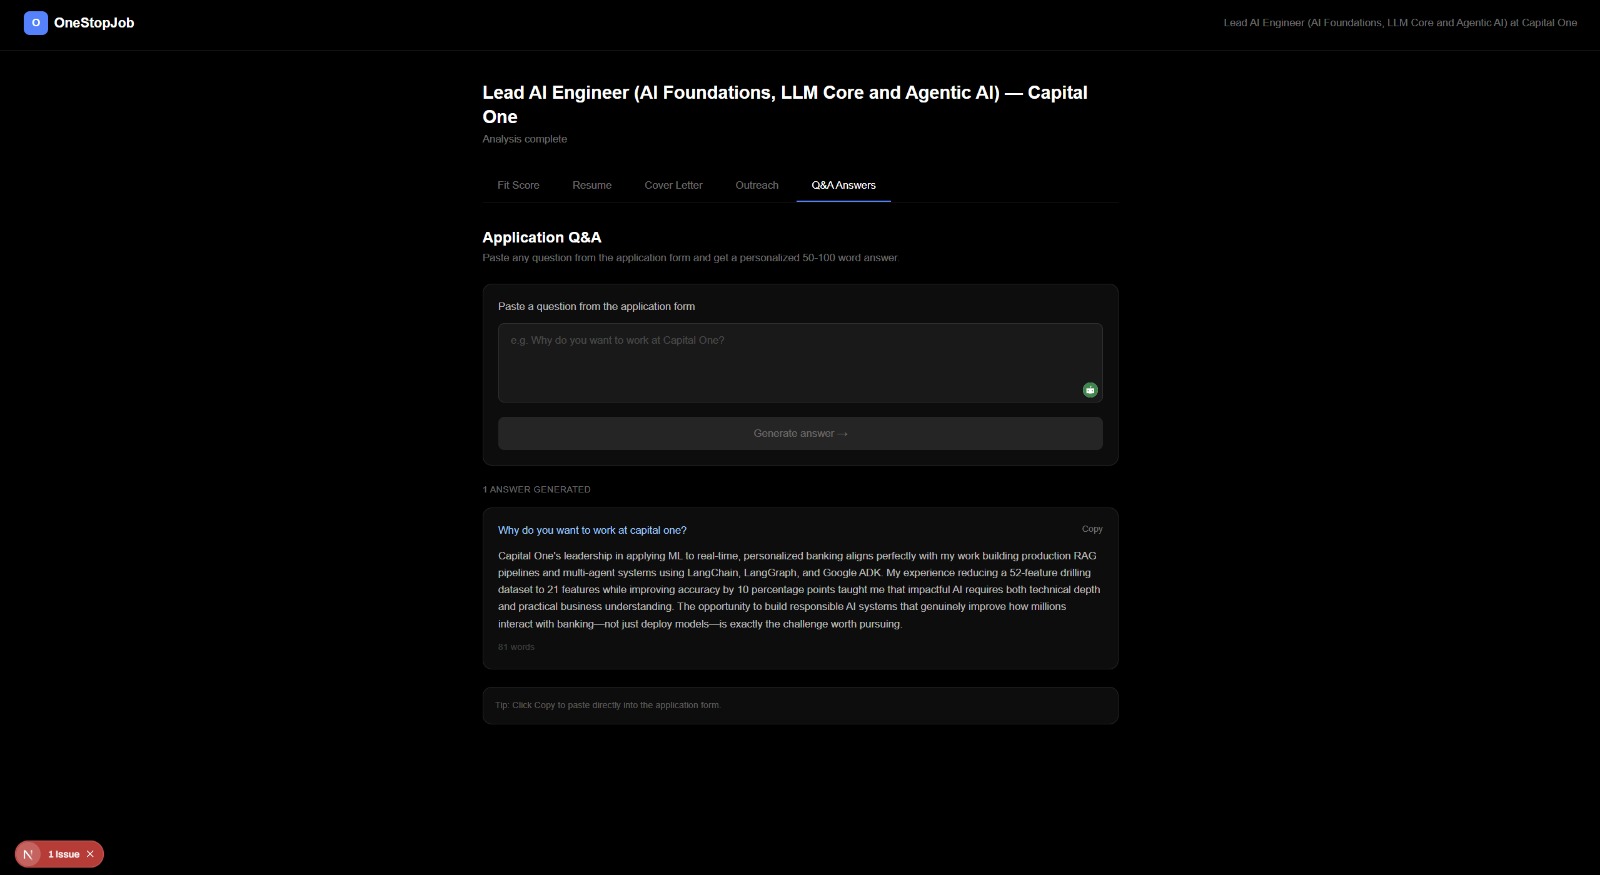Click the 'Analysis complete' status text
This screenshot has height=875, width=1600.
point(525,139)
